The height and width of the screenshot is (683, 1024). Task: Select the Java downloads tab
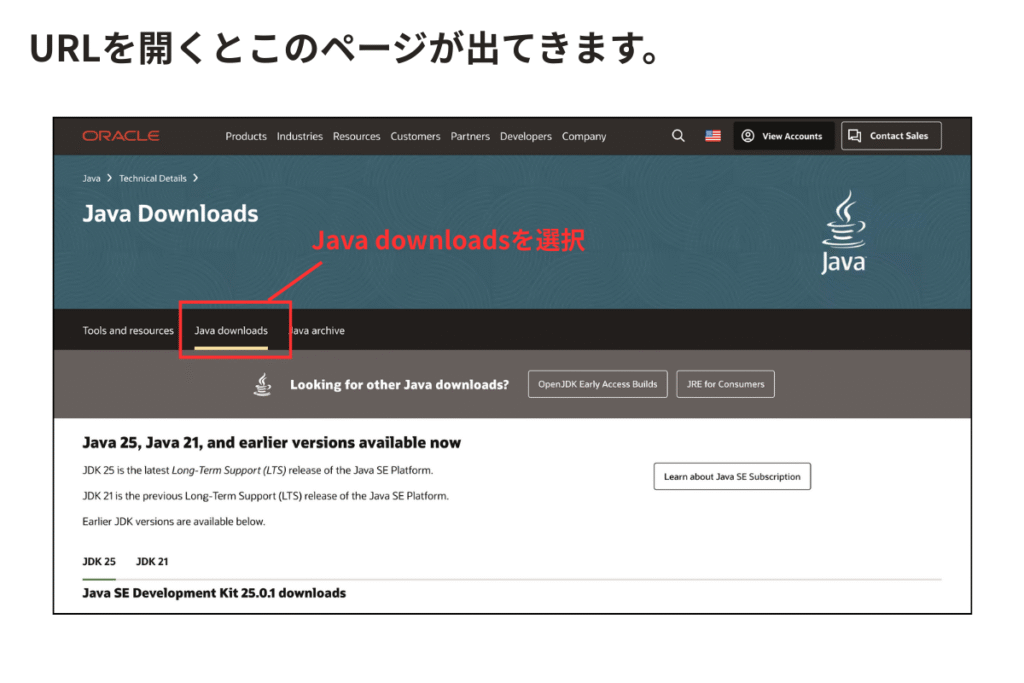coord(231,331)
